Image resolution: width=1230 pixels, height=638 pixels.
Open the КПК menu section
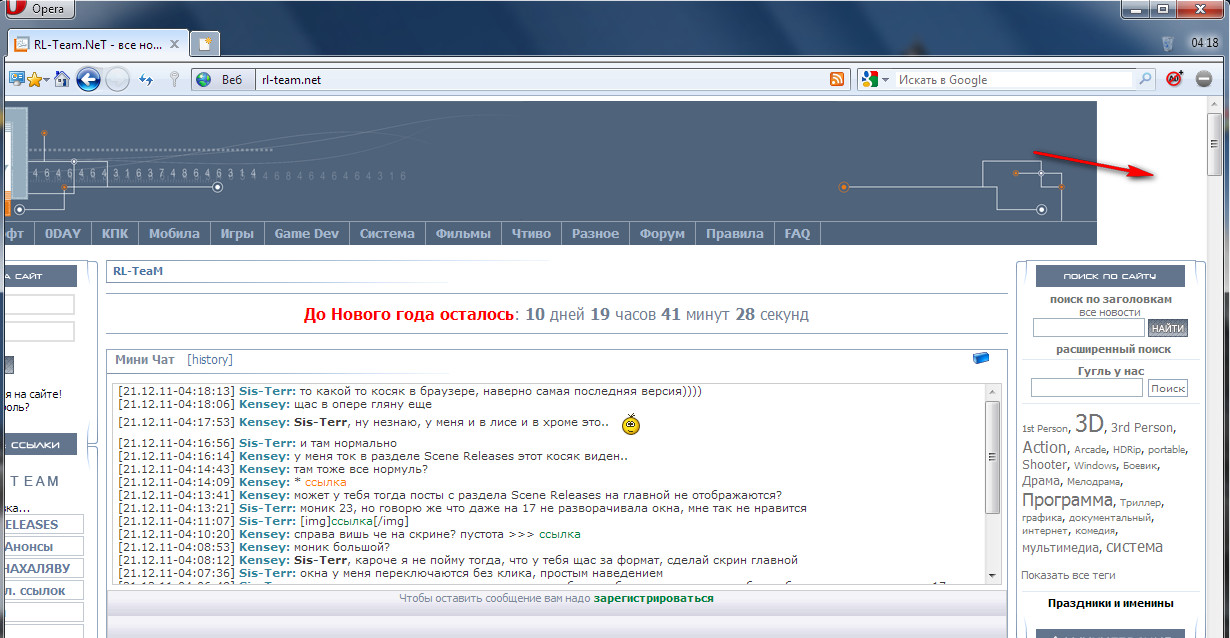[115, 233]
